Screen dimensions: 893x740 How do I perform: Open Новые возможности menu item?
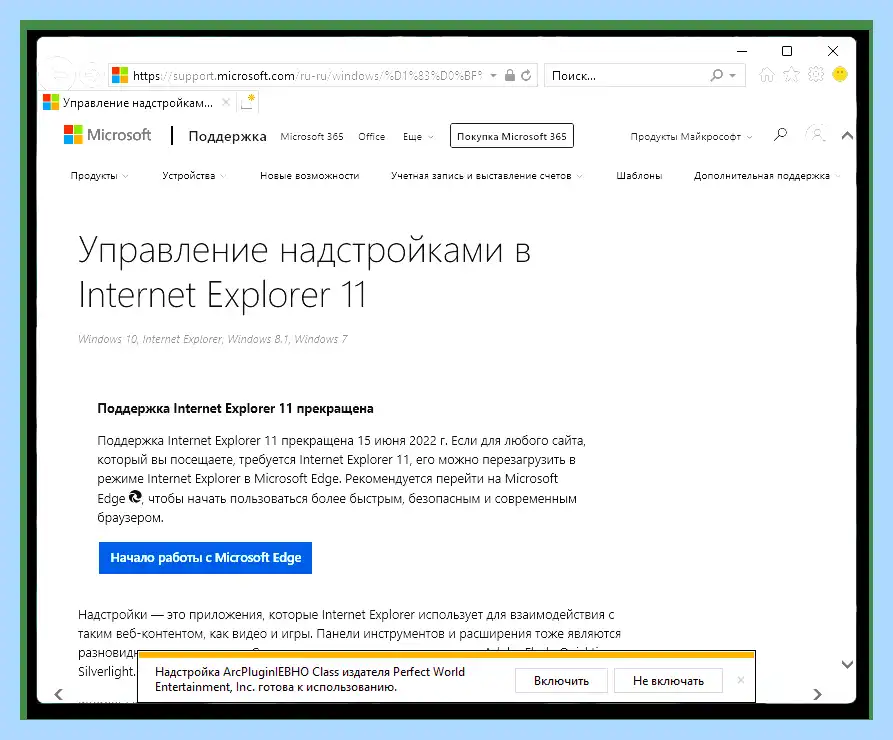(309, 176)
